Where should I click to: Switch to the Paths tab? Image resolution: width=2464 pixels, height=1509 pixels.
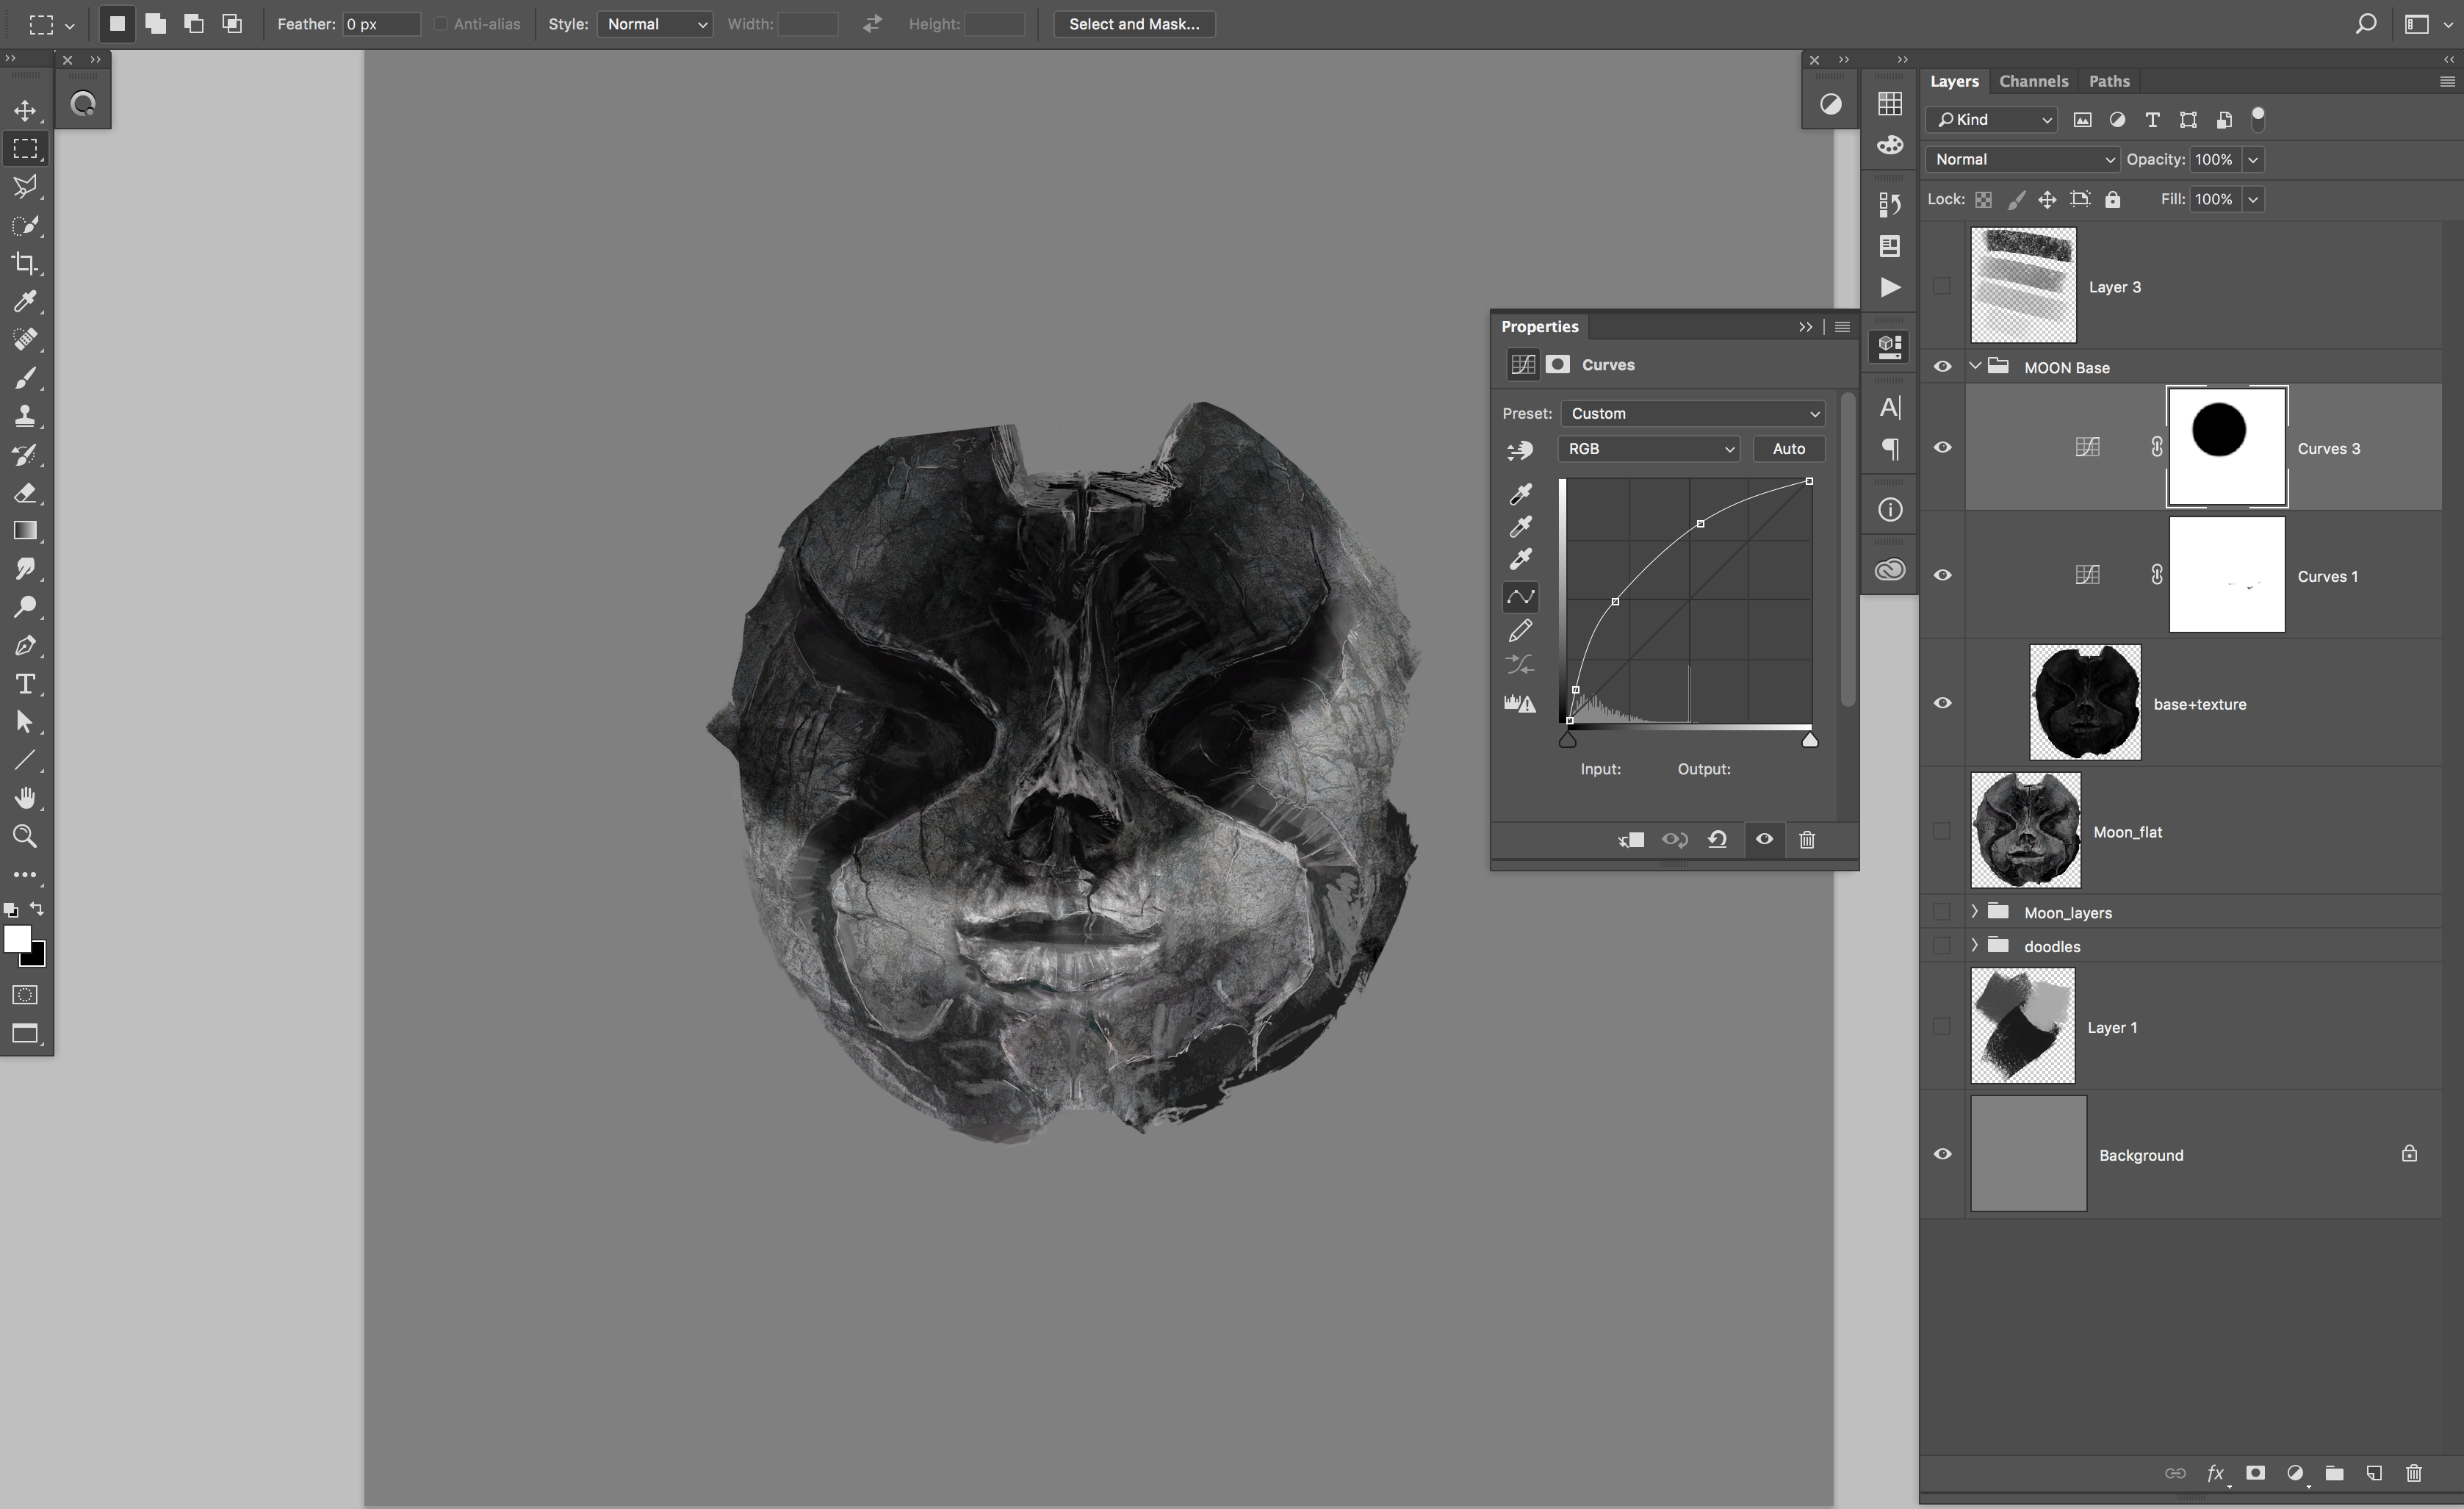2109,81
